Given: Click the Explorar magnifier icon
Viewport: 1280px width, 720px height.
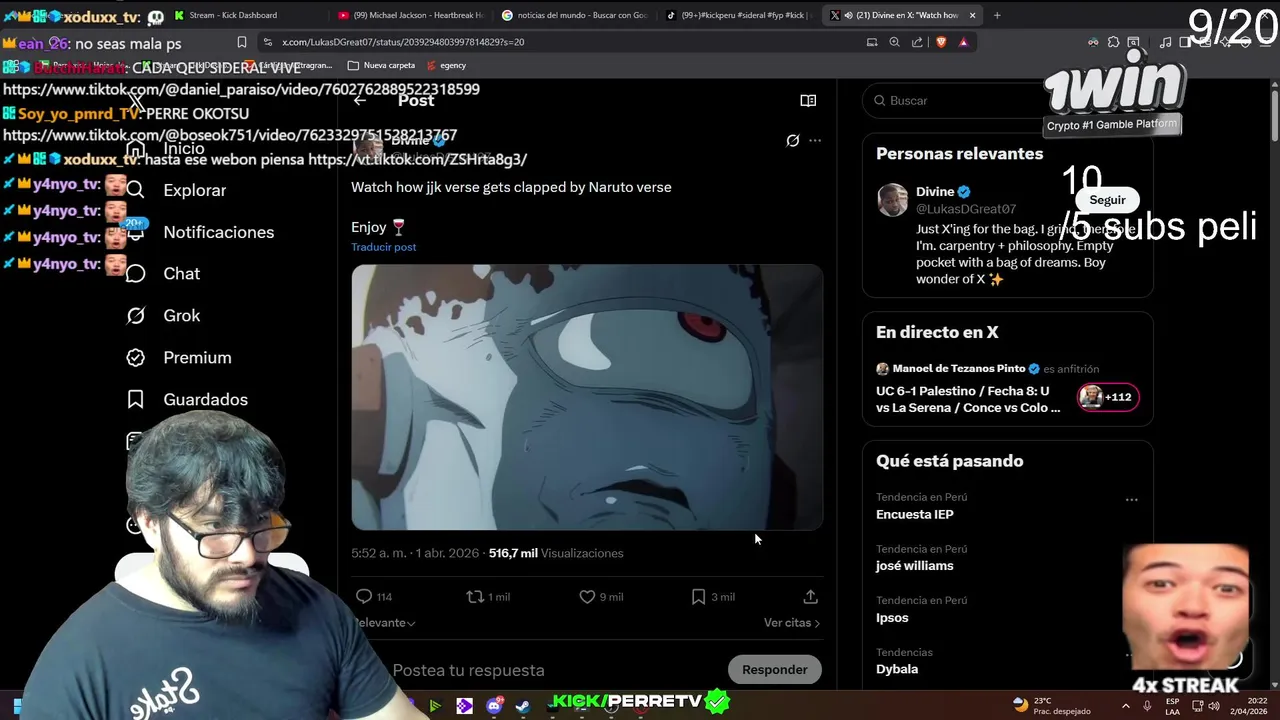Looking at the screenshot, I should pos(136,190).
